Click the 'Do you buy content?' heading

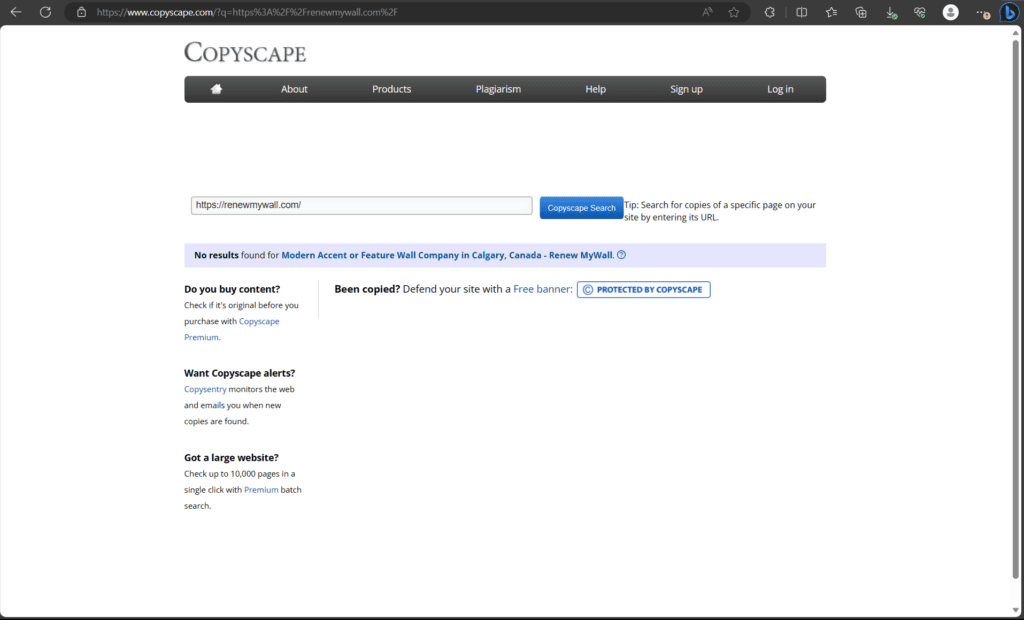[x=232, y=289]
